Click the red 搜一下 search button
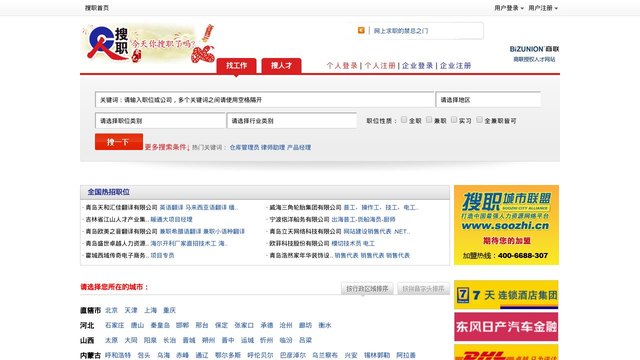The width and height of the screenshot is (640, 360). [119, 142]
